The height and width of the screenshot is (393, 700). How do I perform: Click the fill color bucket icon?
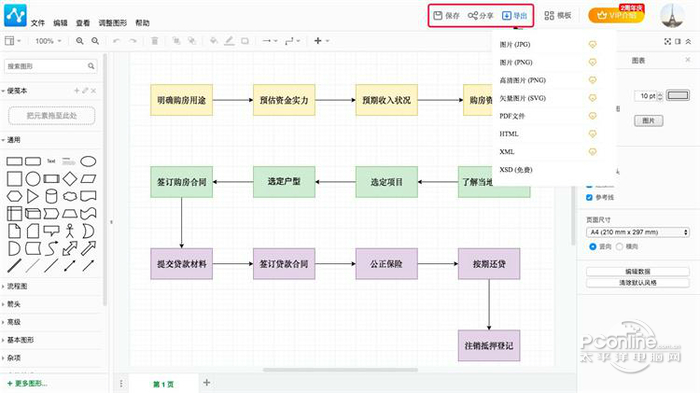coord(214,41)
